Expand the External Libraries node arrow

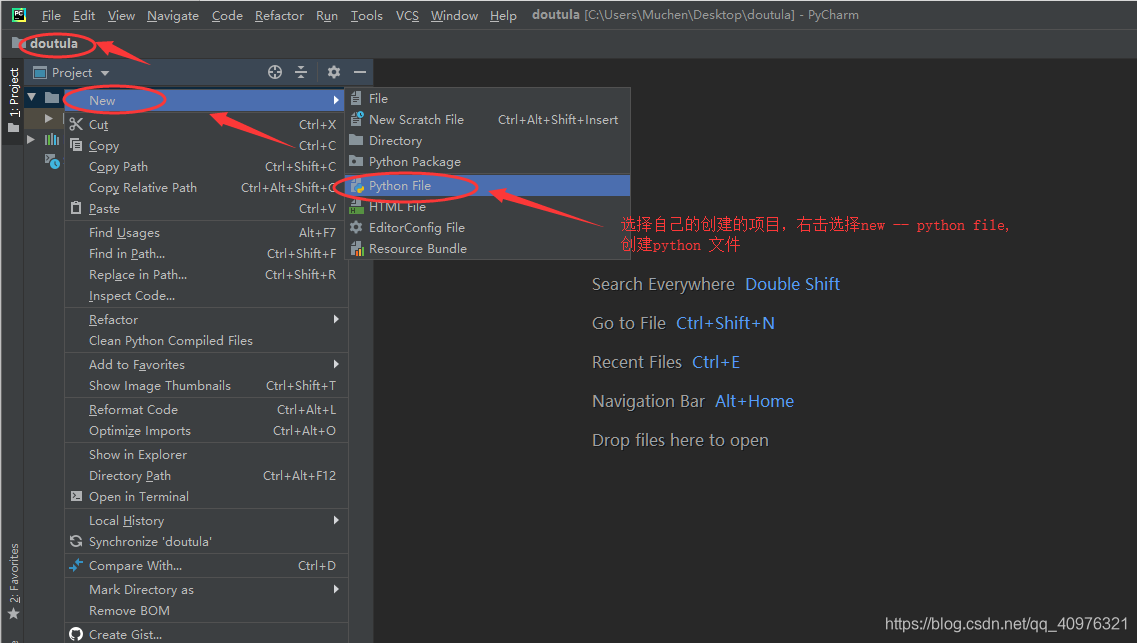30,139
